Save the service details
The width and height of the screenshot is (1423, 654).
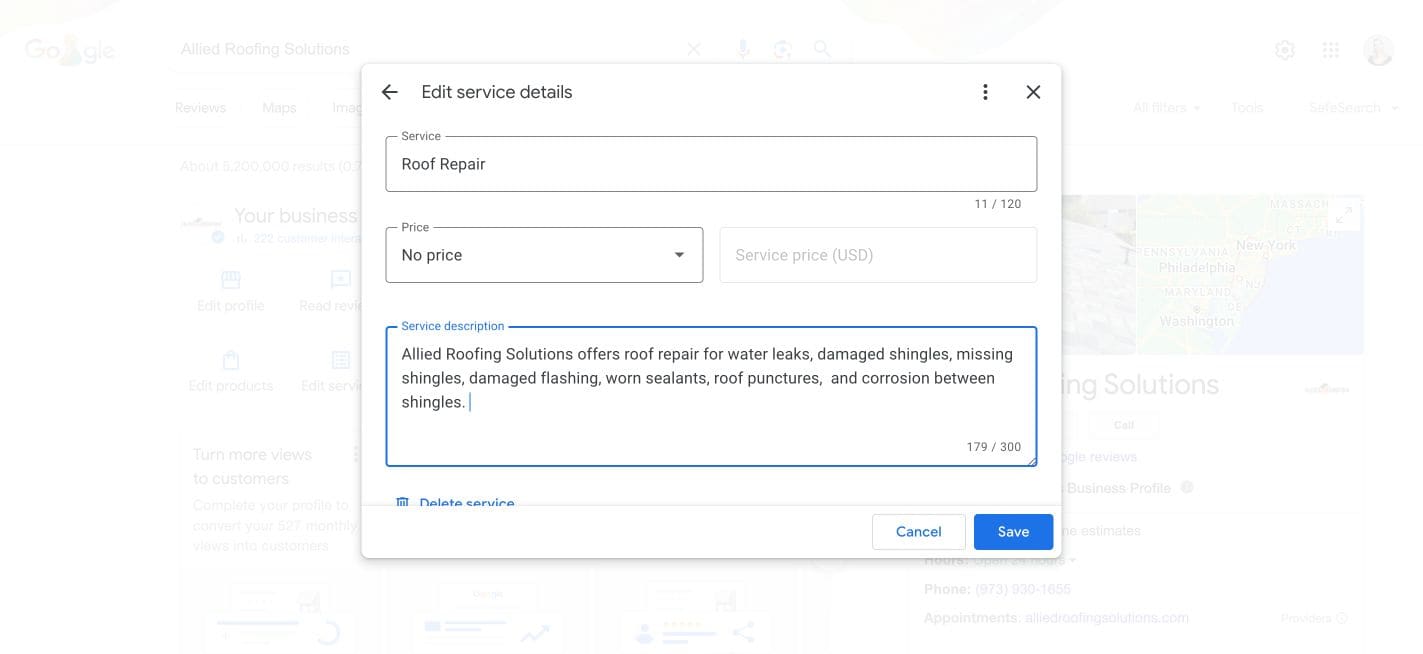1013,532
